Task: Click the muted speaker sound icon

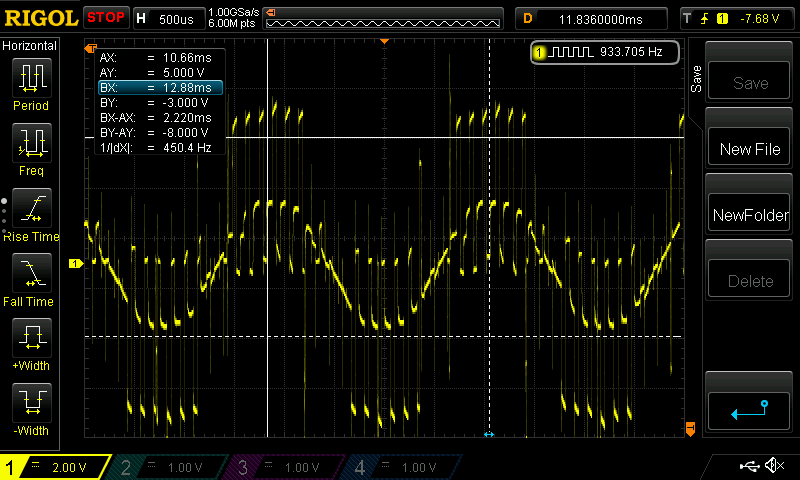Action: coord(774,465)
